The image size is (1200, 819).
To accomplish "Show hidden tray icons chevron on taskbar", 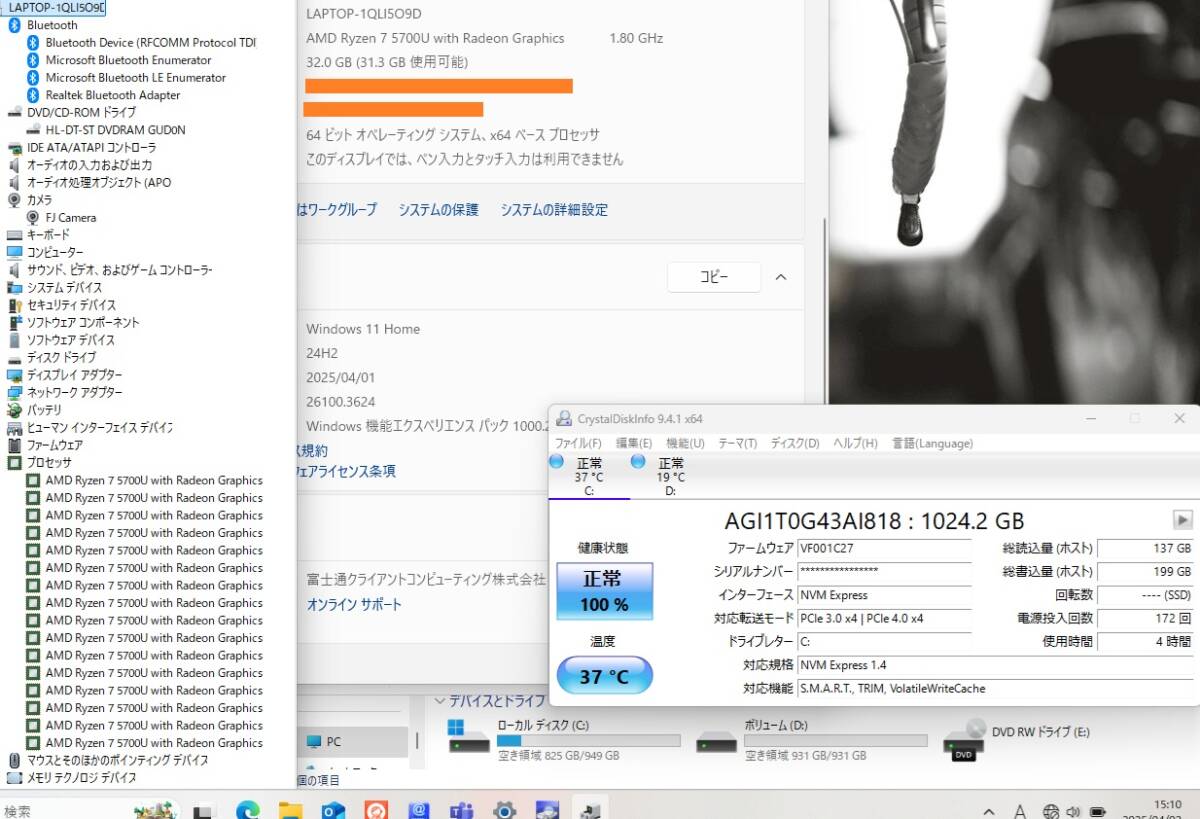I will 989,812.
